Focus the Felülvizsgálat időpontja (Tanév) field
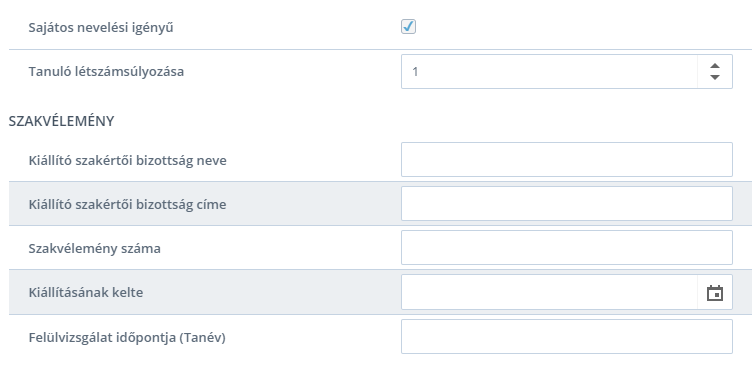Viewport: 752px width, 385px height. [x=567, y=337]
